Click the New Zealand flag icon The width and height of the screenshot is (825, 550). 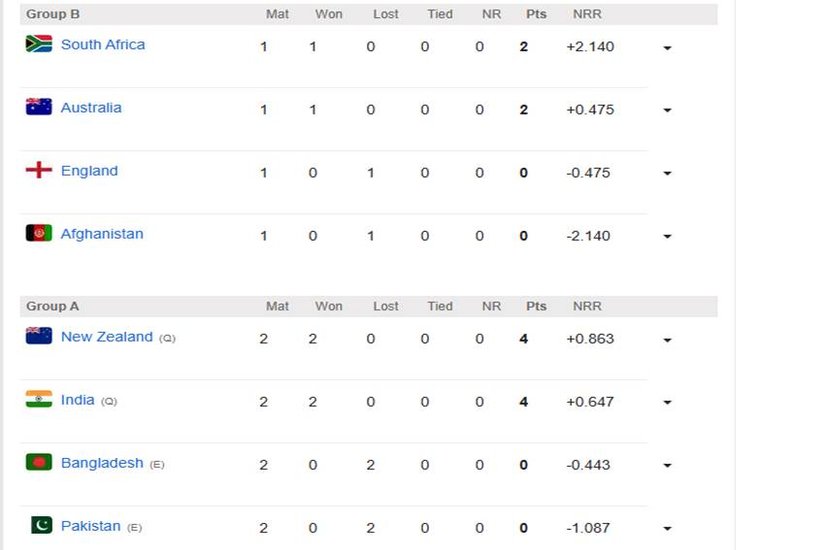tap(39, 336)
